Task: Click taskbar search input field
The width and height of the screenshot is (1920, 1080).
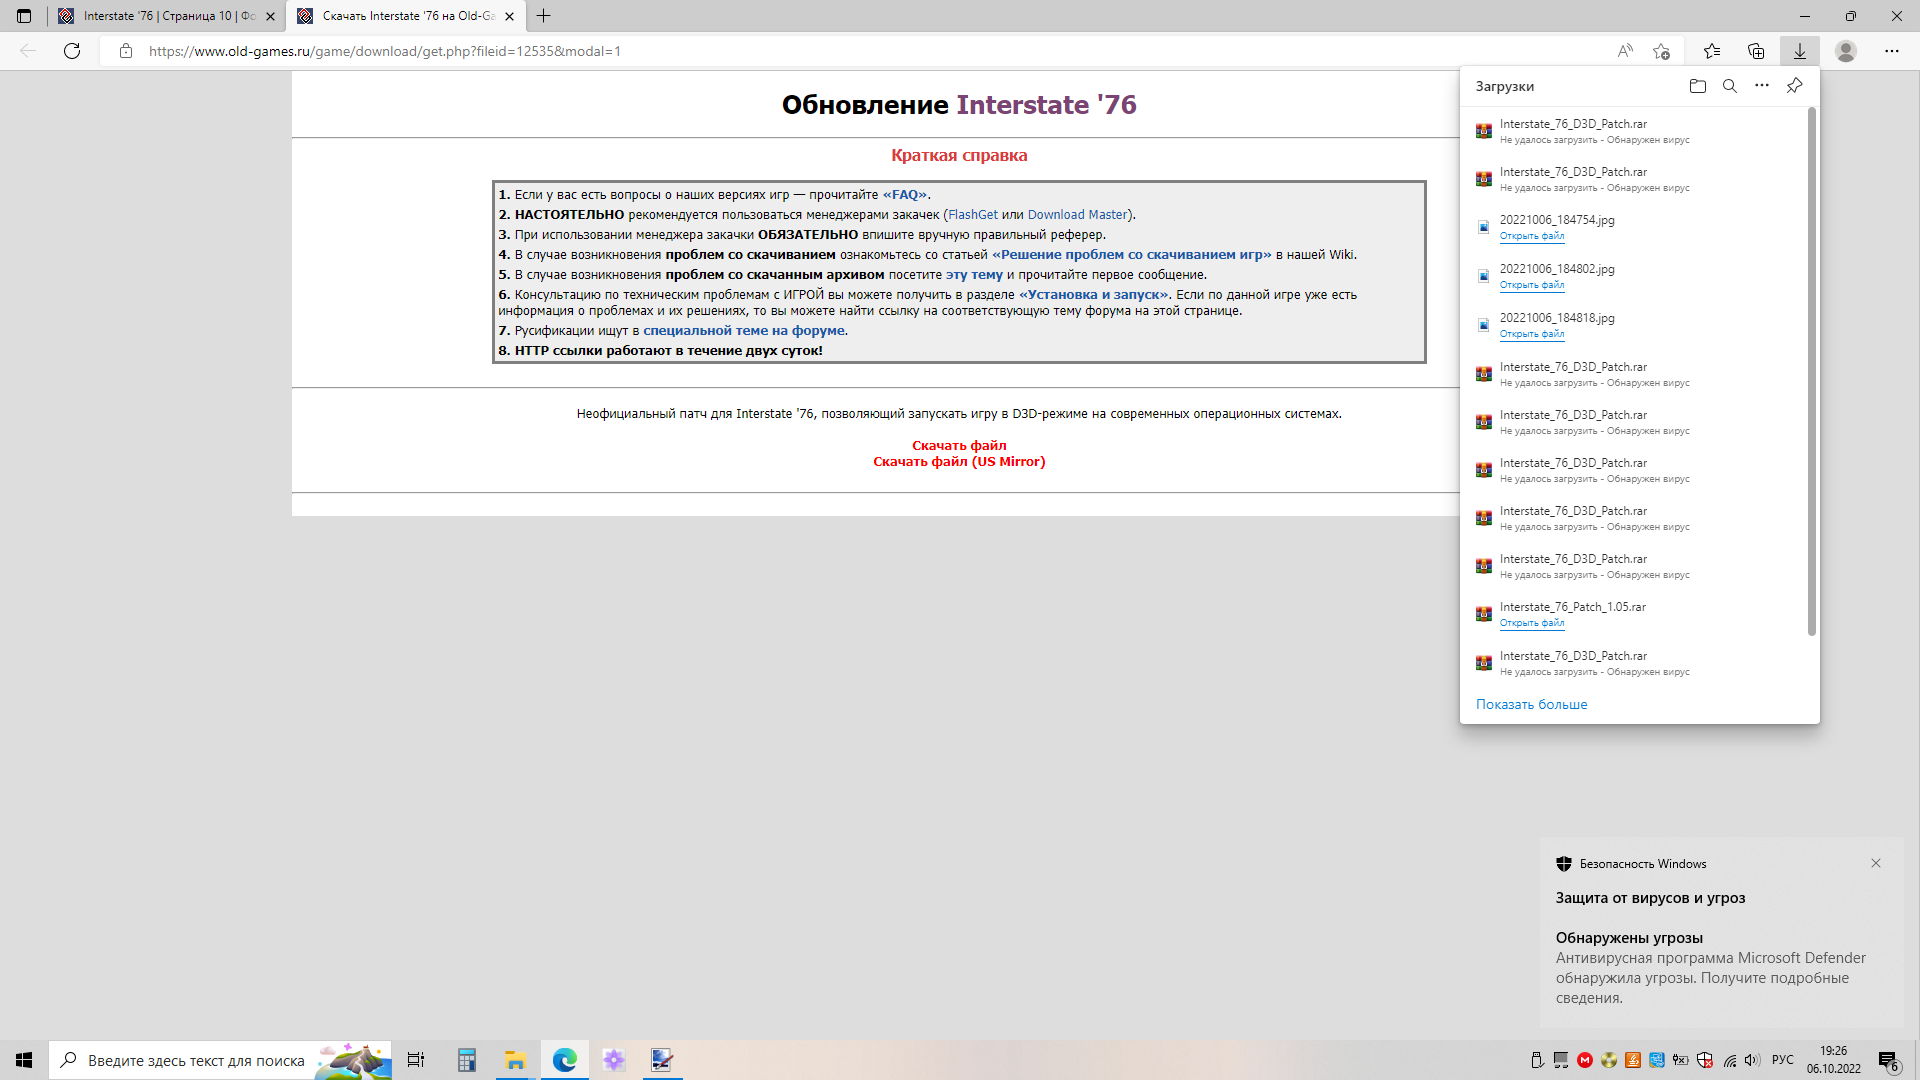Action: tap(195, 1060)
